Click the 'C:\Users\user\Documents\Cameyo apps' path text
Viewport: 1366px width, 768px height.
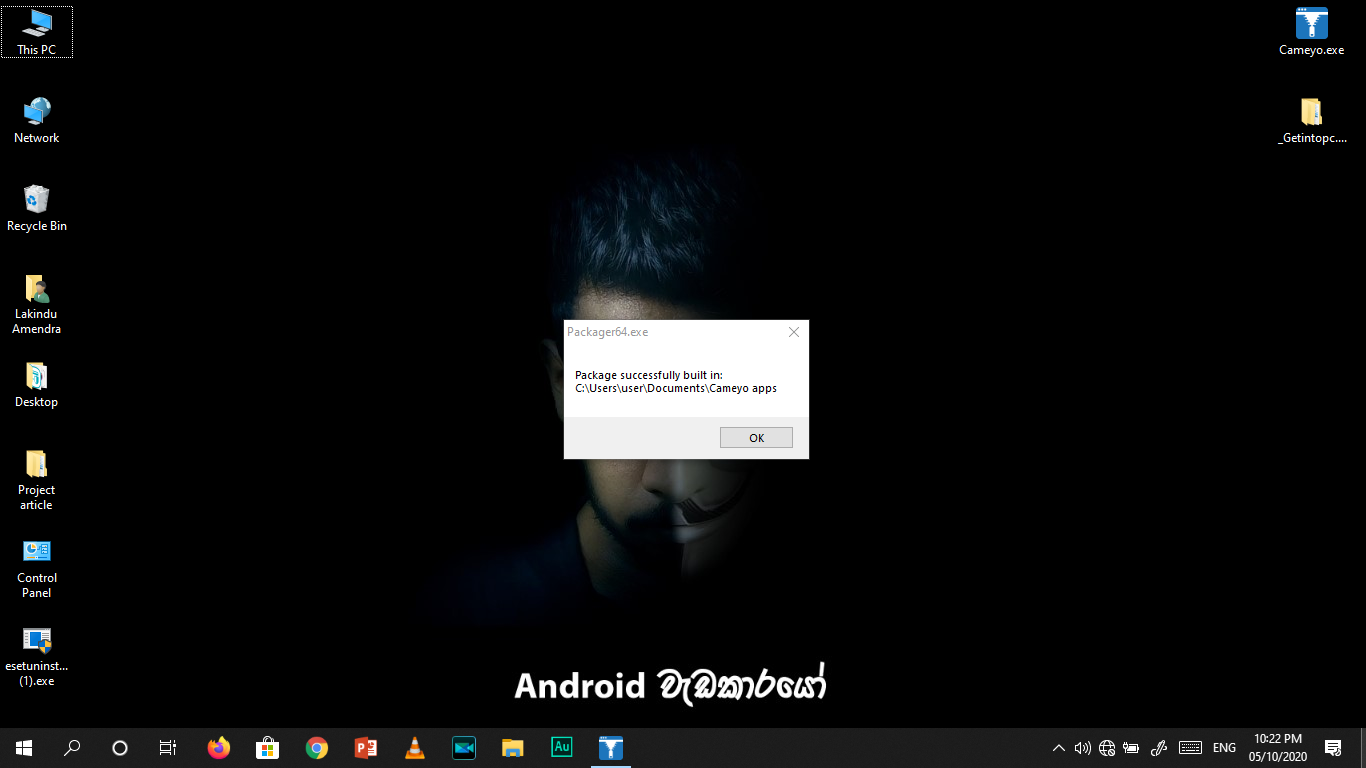click(676, 388)
